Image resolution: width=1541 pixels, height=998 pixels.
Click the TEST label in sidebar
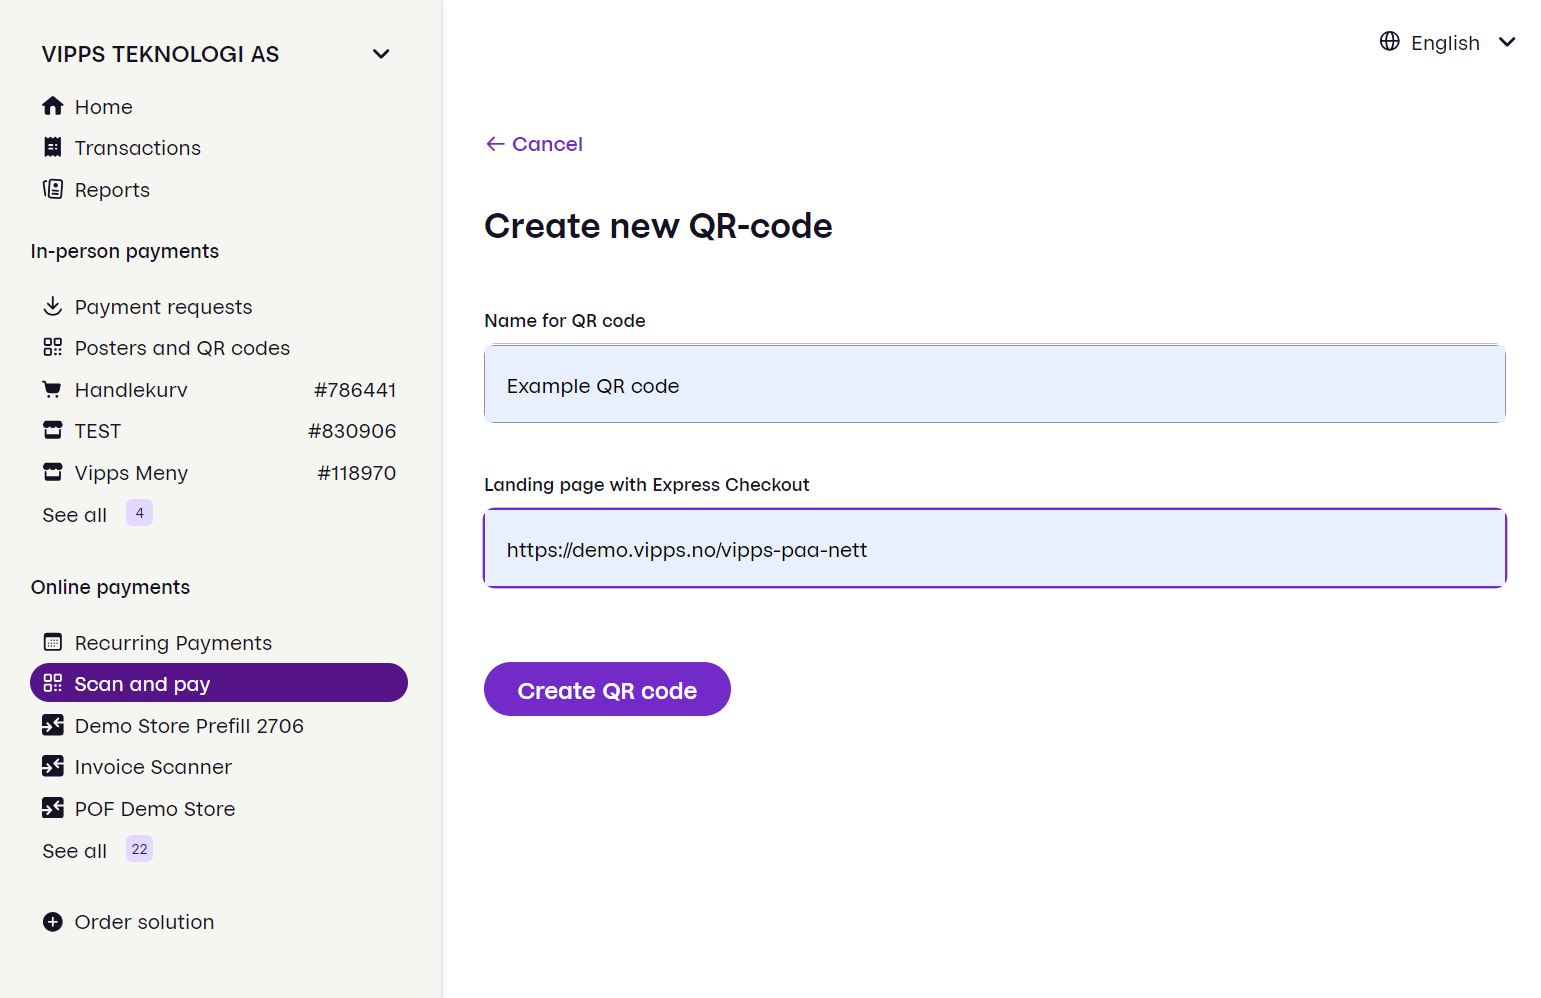tap(98, 431)
